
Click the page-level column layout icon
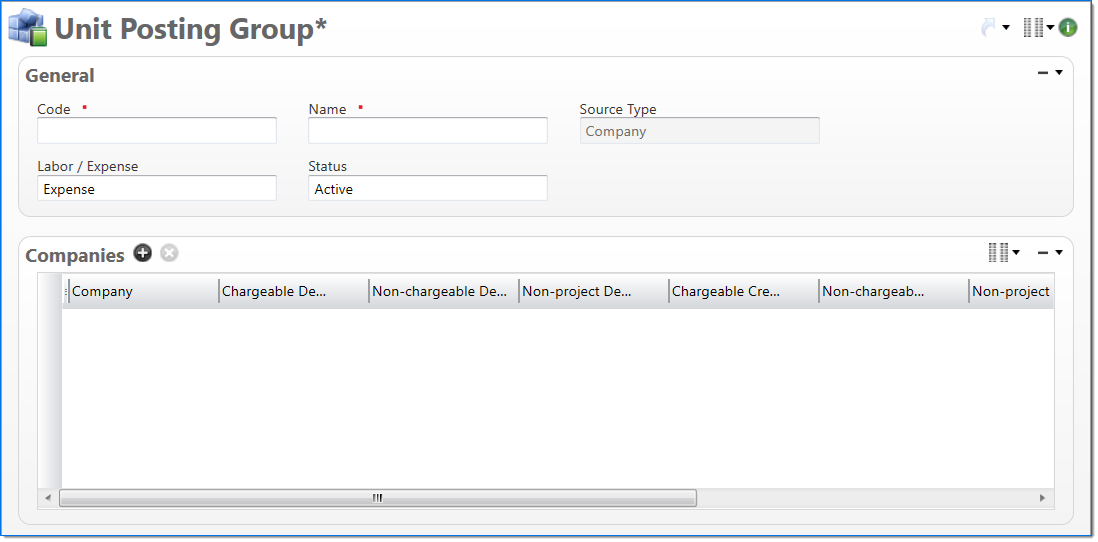pyautogui.click(x=1033, y=28)
